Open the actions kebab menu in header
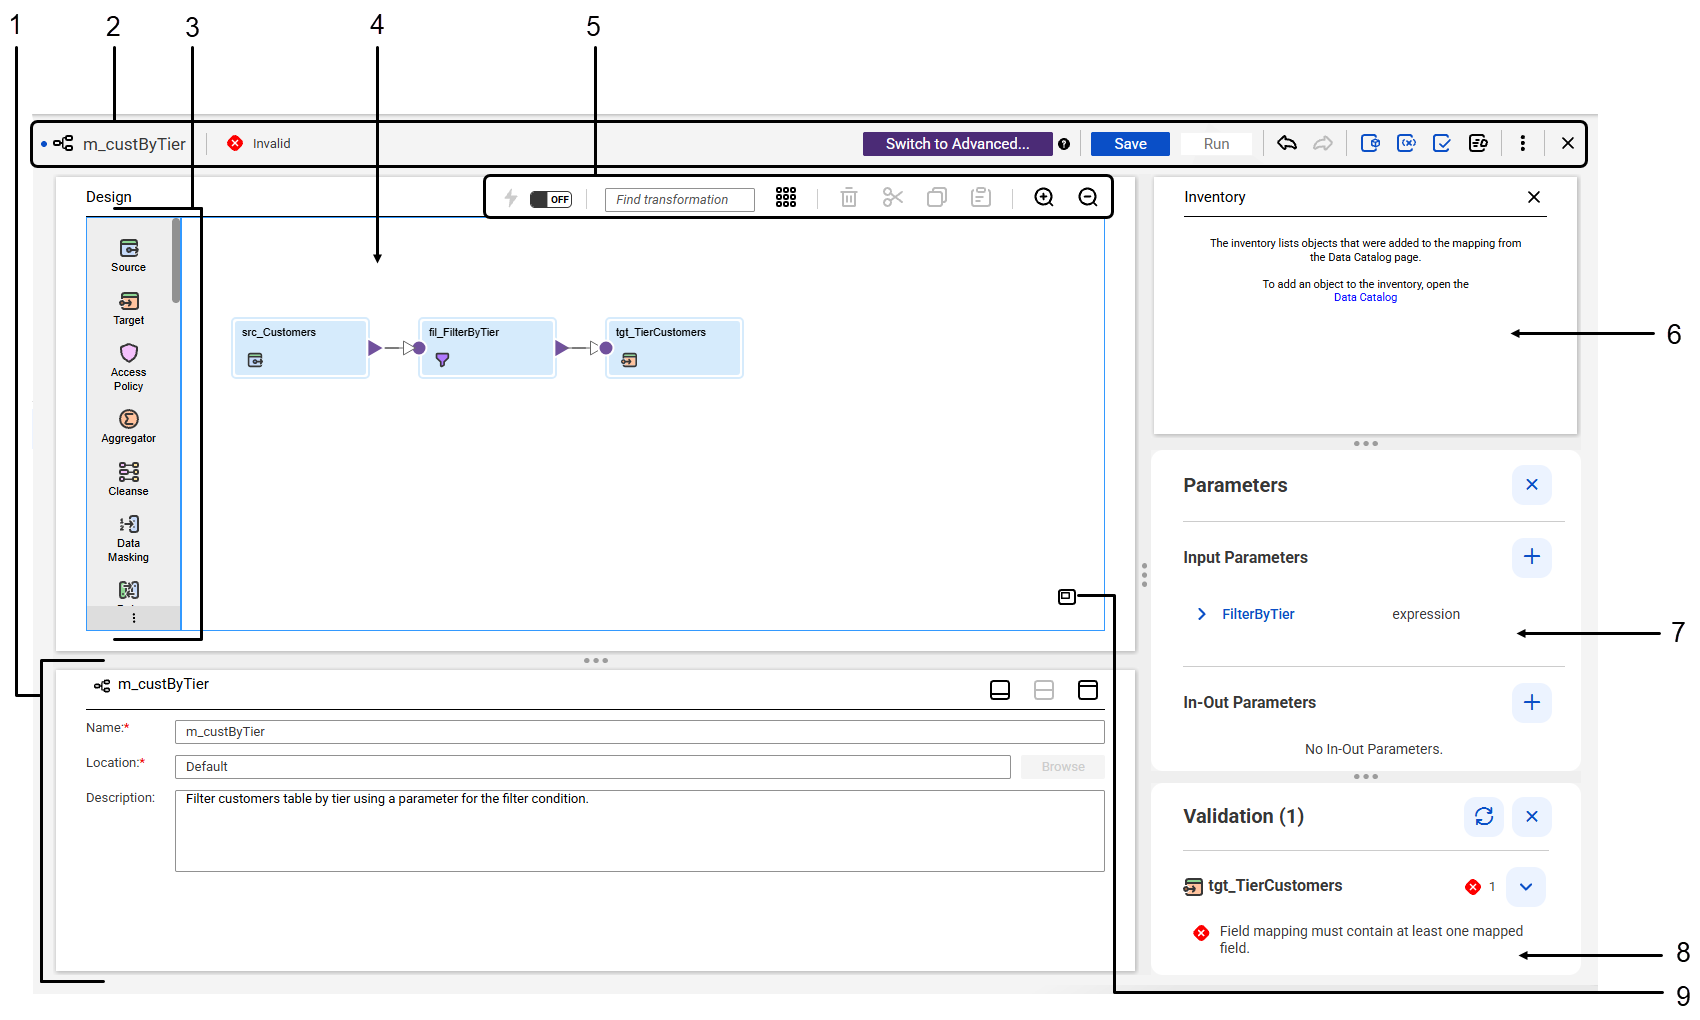The height and width of the screenshot is (1020, 1700). pos(1522,143)
